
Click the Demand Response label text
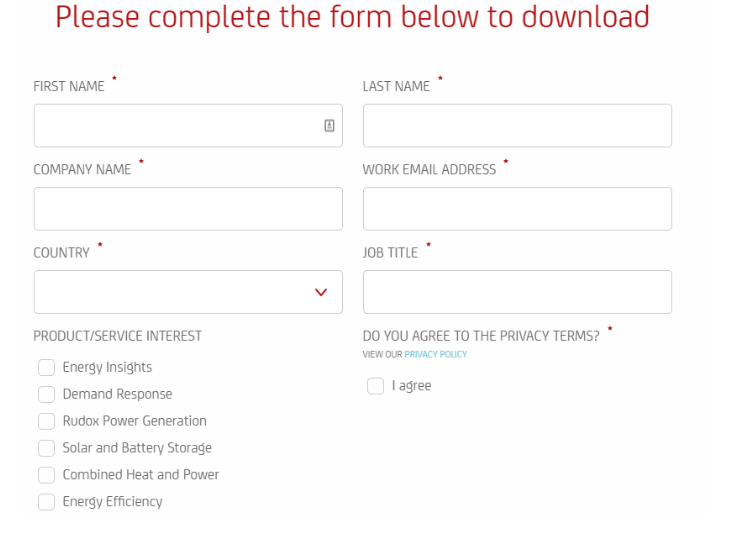click(118, 394)
